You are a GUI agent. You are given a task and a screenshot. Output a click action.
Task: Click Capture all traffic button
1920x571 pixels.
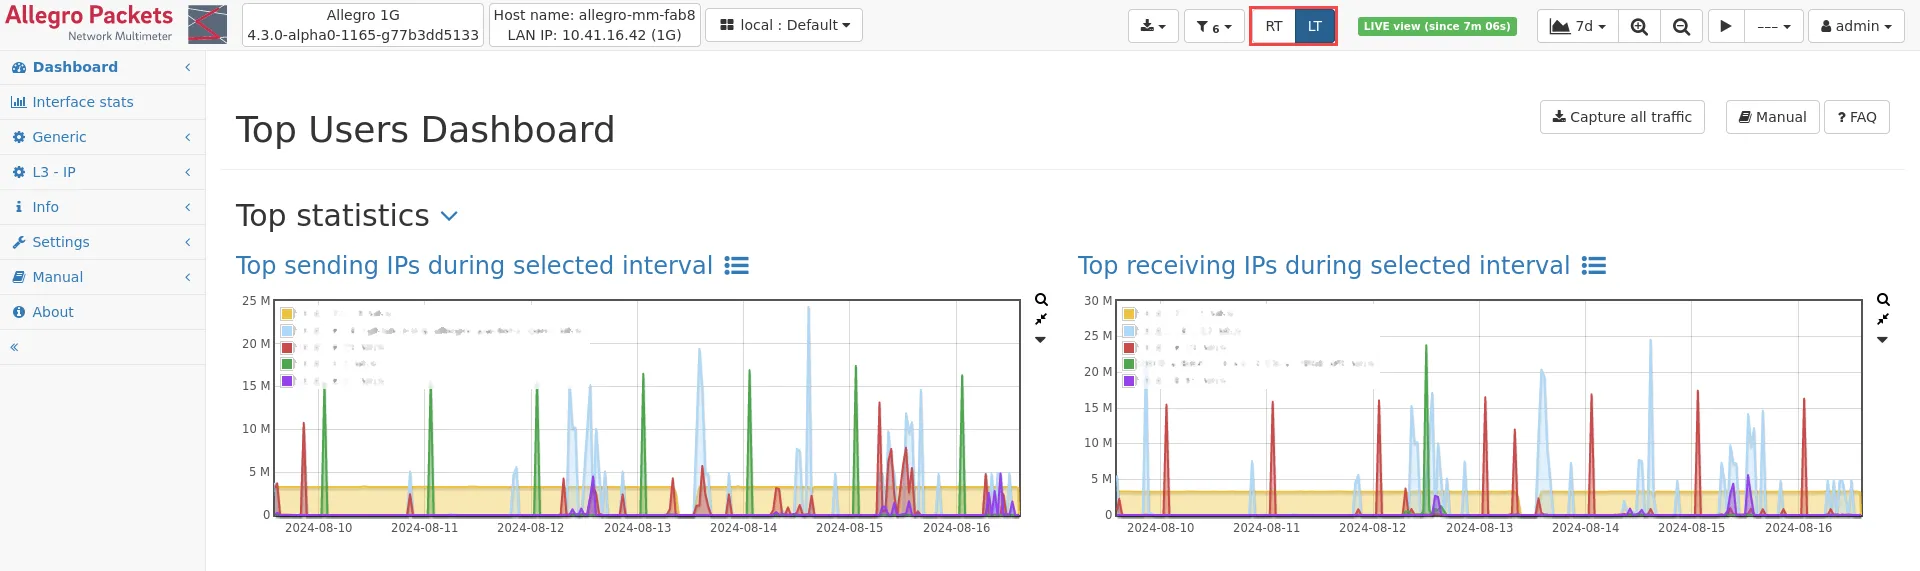[1621, 117]
